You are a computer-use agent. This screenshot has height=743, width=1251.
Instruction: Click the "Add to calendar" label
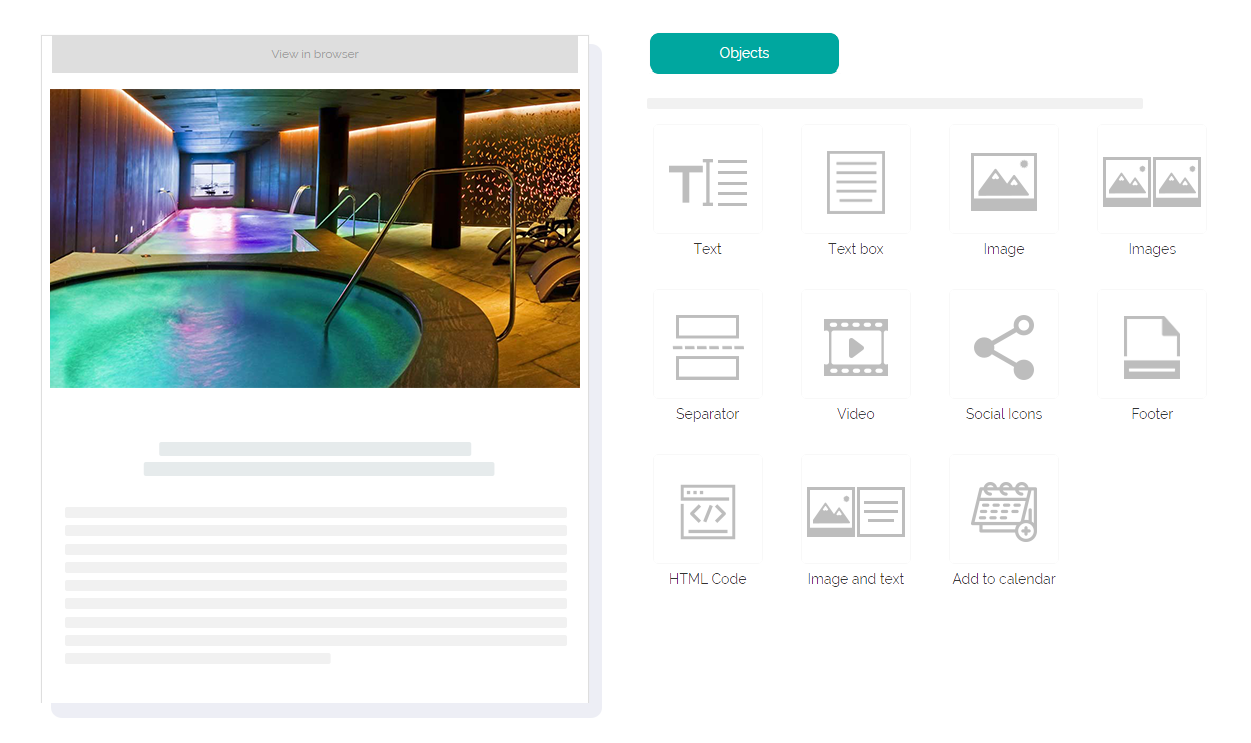click(x=1004, y=579)
